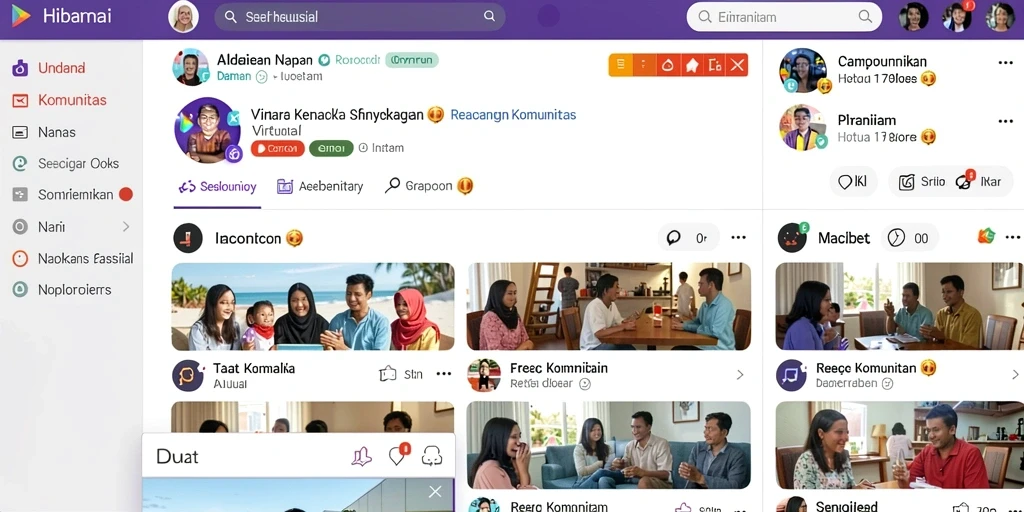Screen dimensions: 1024x512
Task: Click heart icon with badge in Duat panel
Action: click(x=398, y=455)
